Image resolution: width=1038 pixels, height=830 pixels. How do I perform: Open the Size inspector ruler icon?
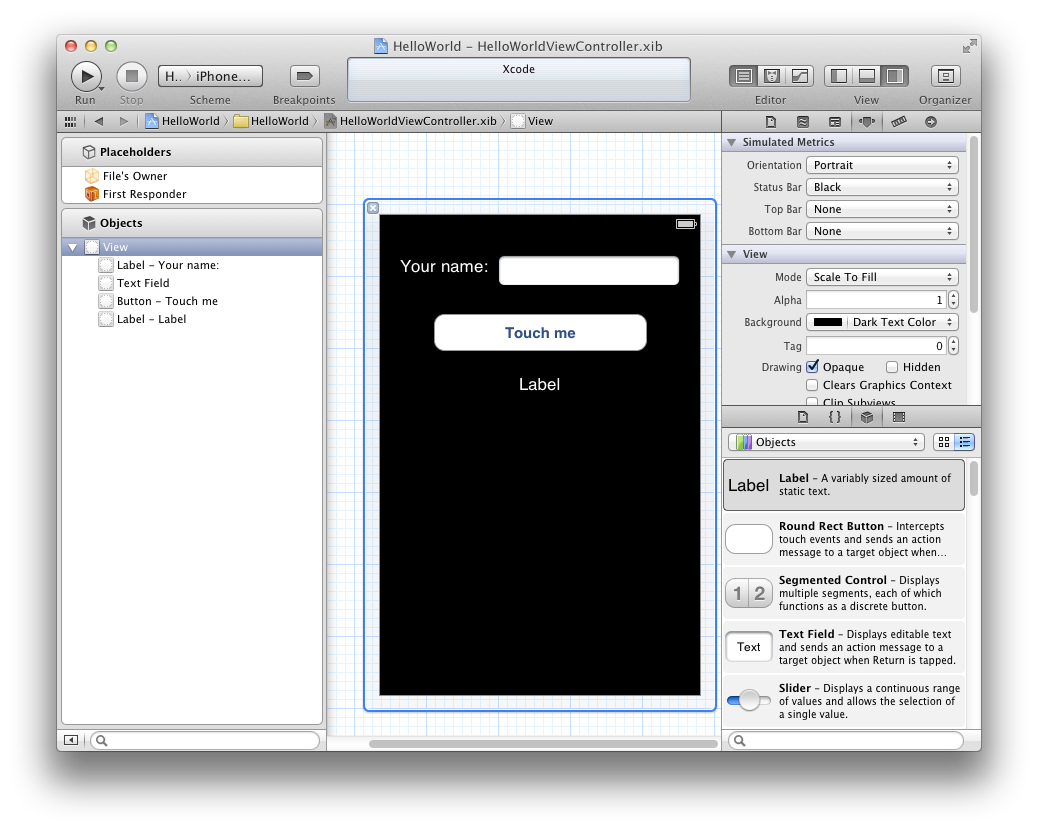pyautogui.click(x=897, y=121)
